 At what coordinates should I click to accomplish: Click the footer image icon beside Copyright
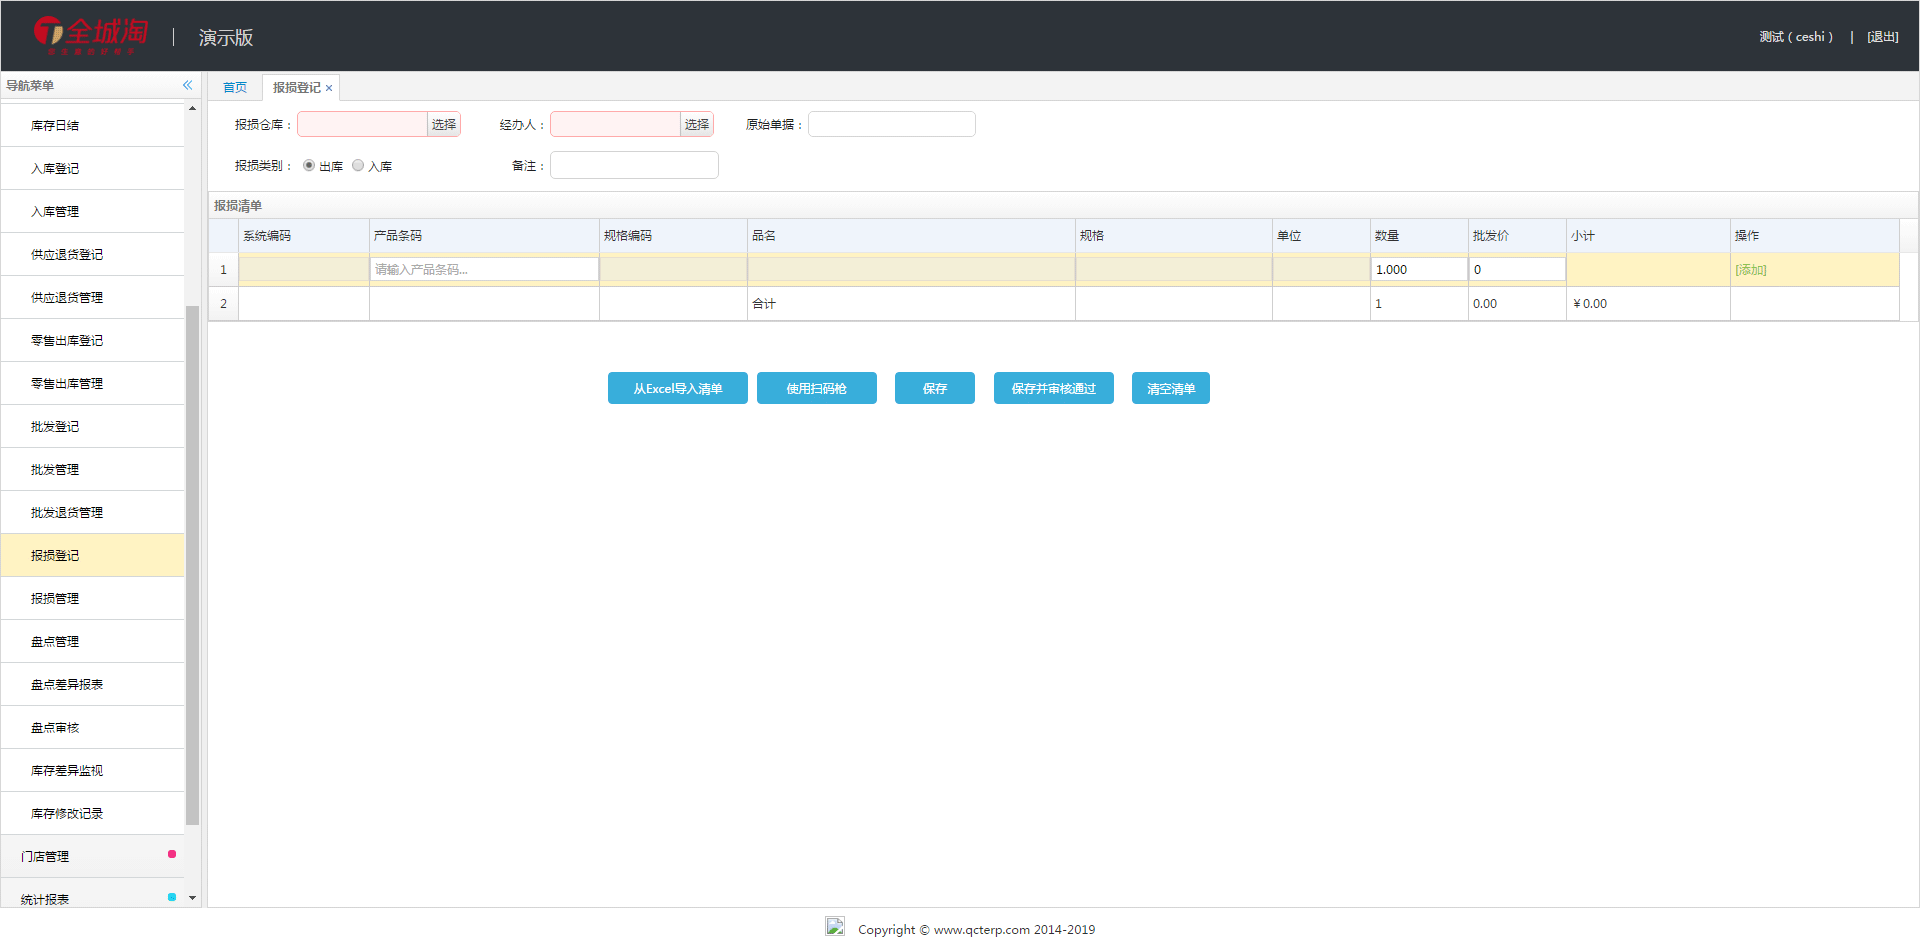point(835,927)
